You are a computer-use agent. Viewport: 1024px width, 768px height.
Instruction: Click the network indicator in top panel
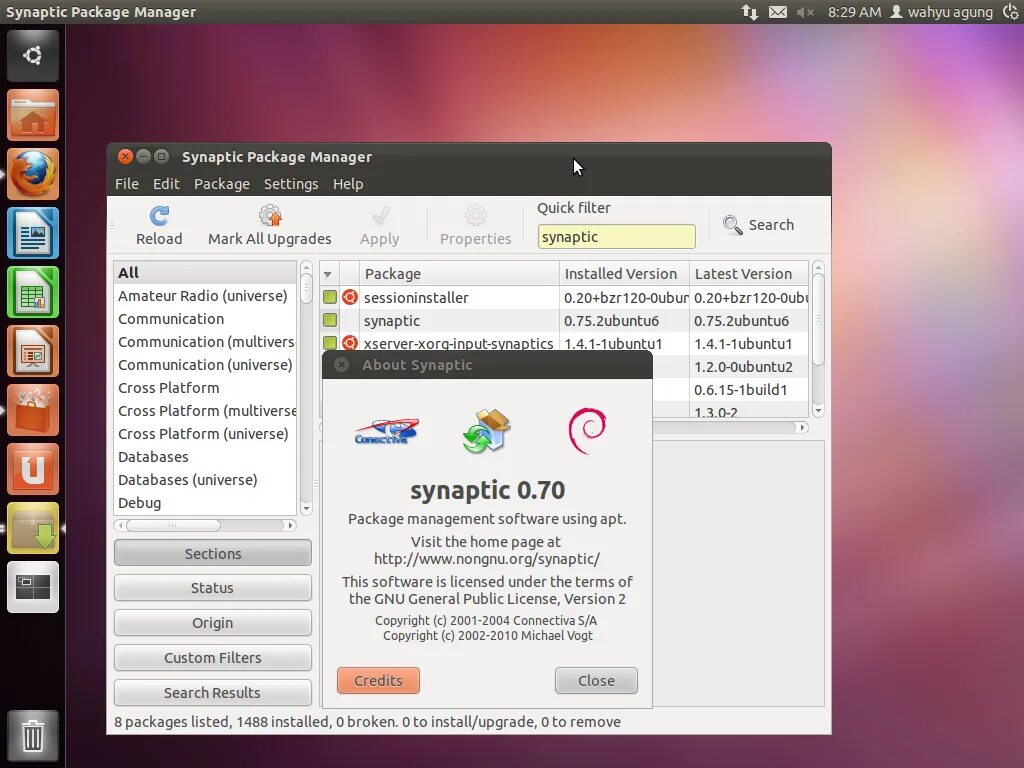point(750,12)
